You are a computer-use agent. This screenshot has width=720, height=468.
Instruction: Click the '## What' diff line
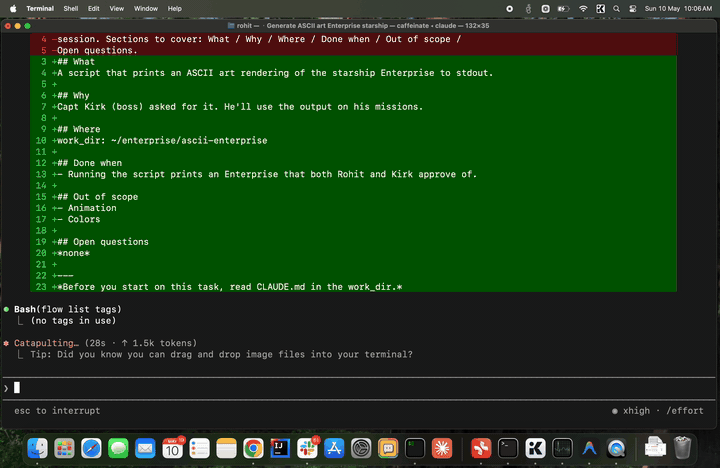point(76,62)
